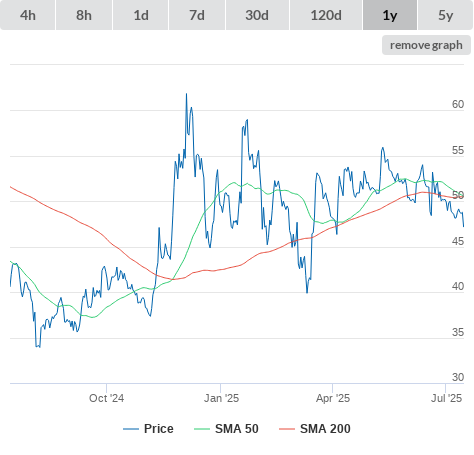Viewport: 474px width, 455px height.
Task: Click the red SMA 200 line swatch
Action: click(287, 429)
